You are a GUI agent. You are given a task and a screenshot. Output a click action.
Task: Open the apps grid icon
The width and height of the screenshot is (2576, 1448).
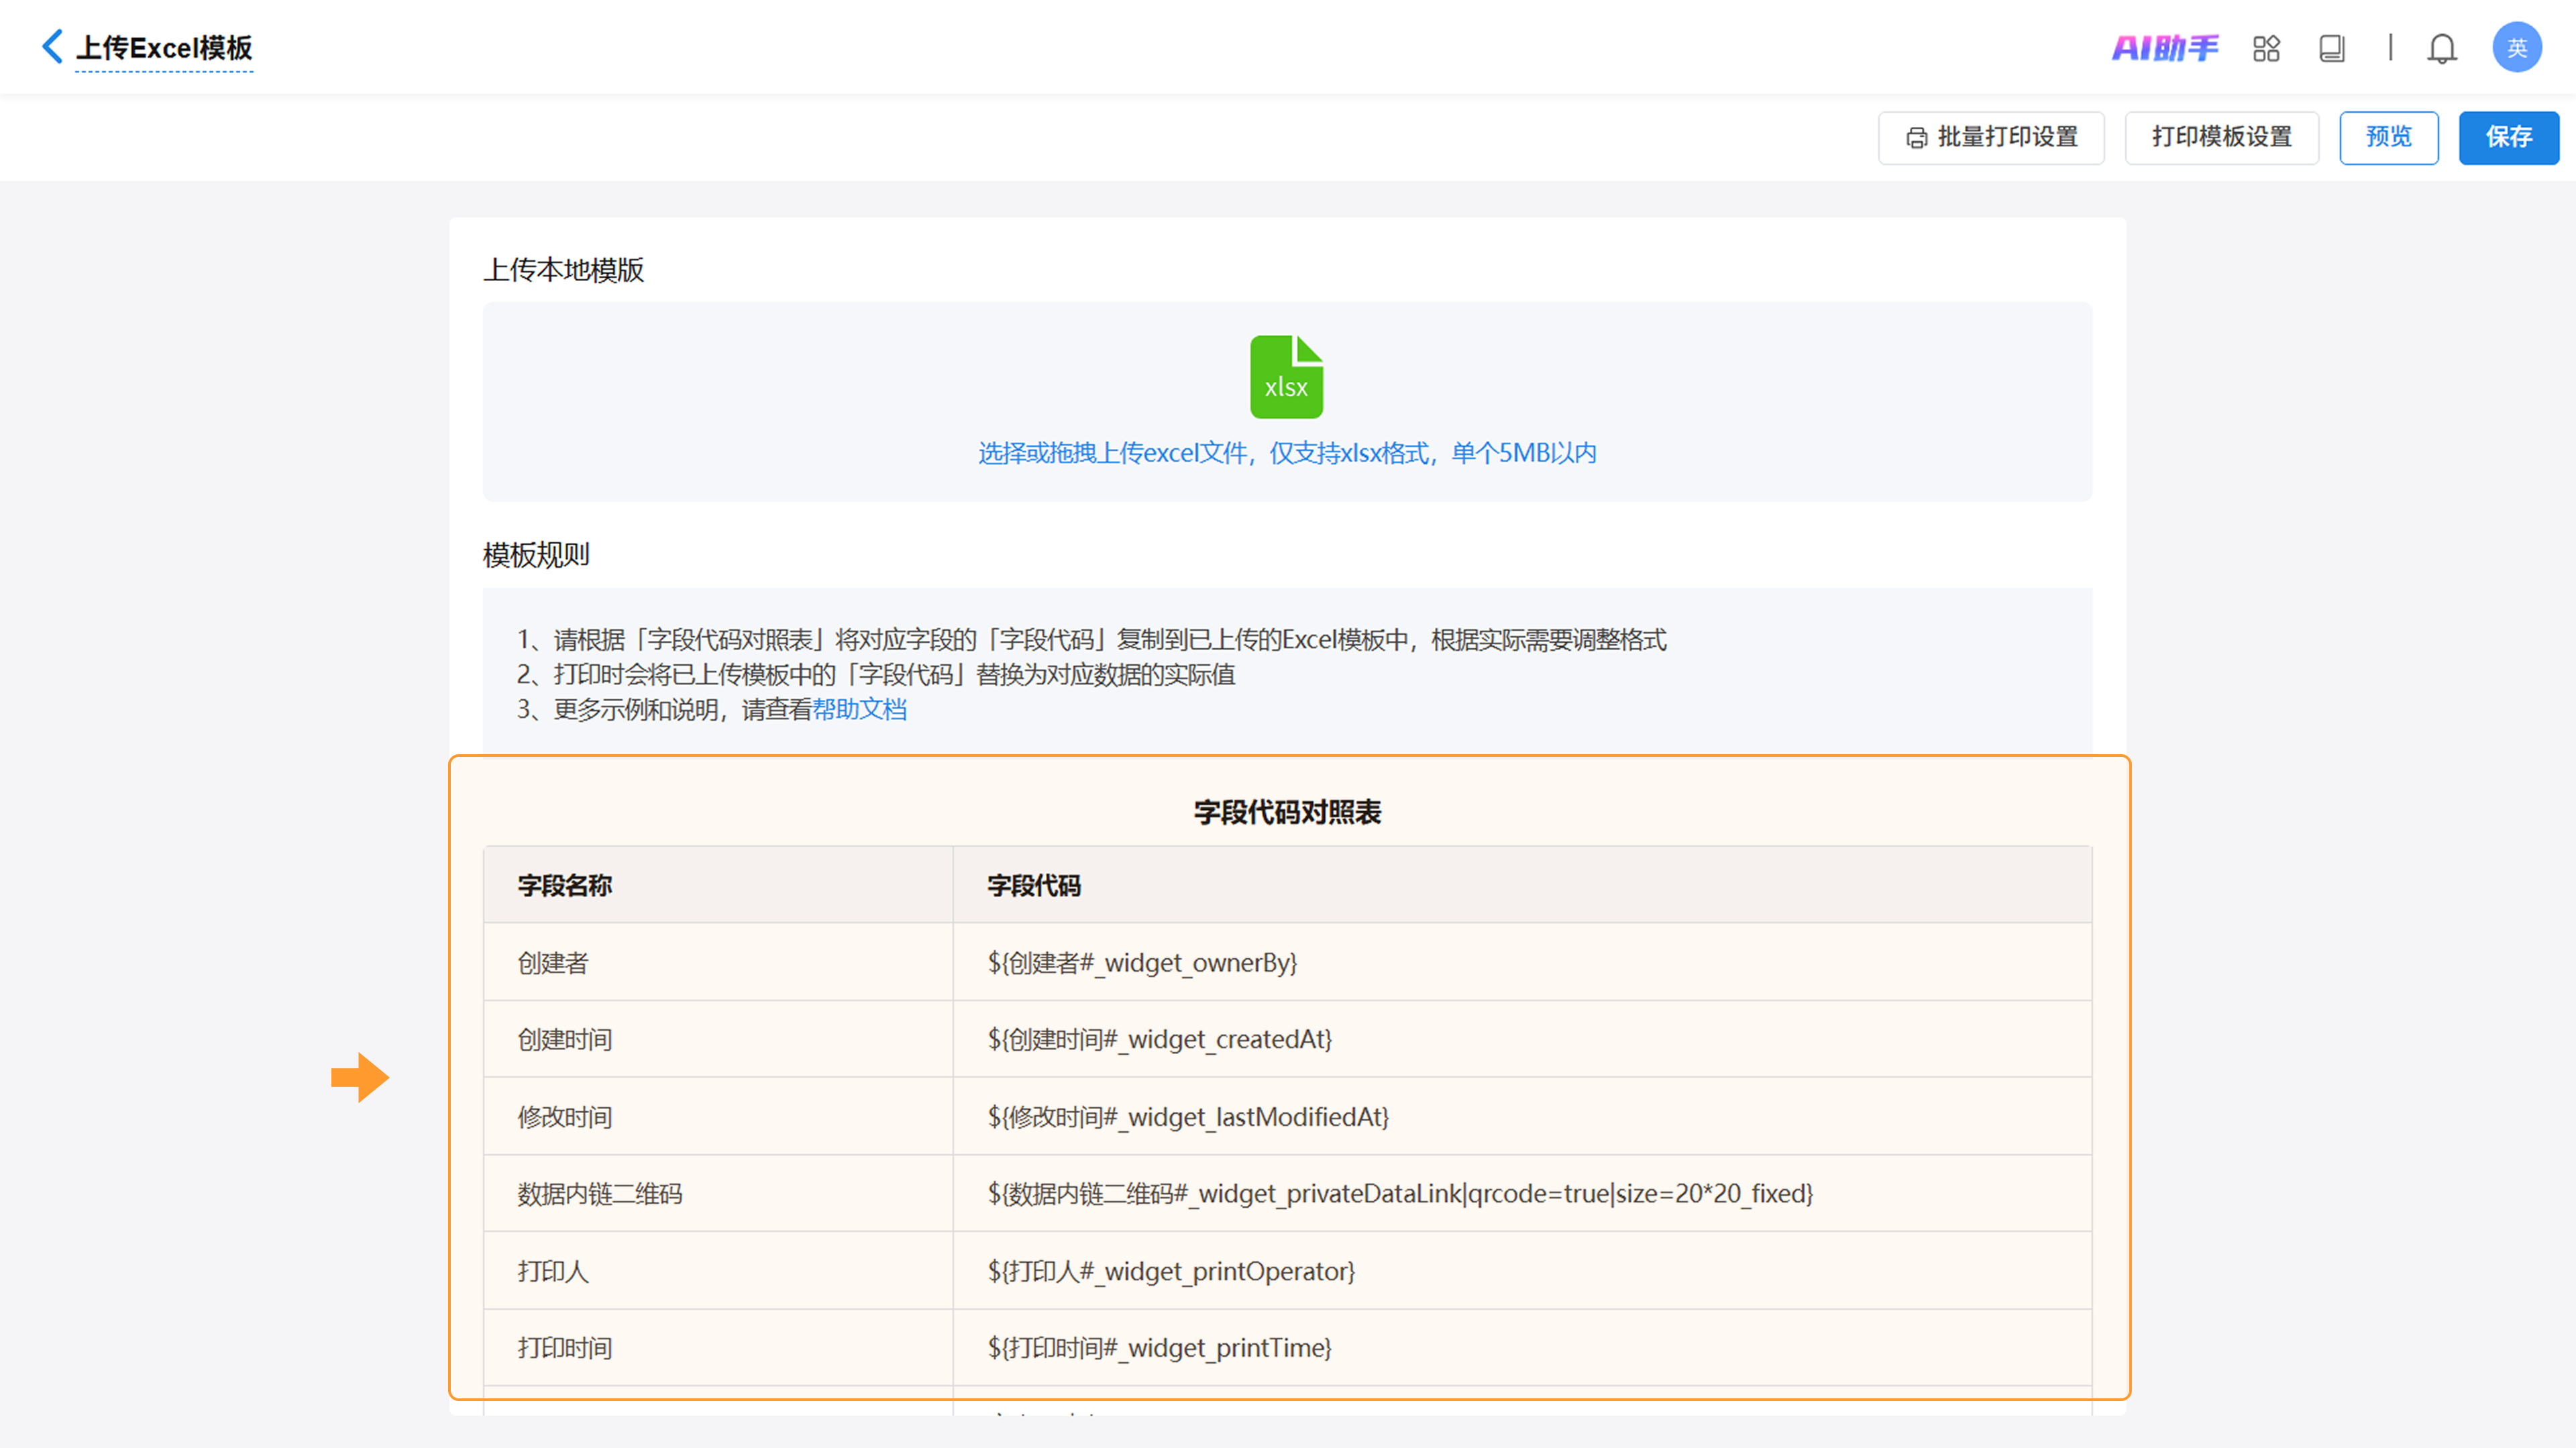click(x=2266, y=48)
